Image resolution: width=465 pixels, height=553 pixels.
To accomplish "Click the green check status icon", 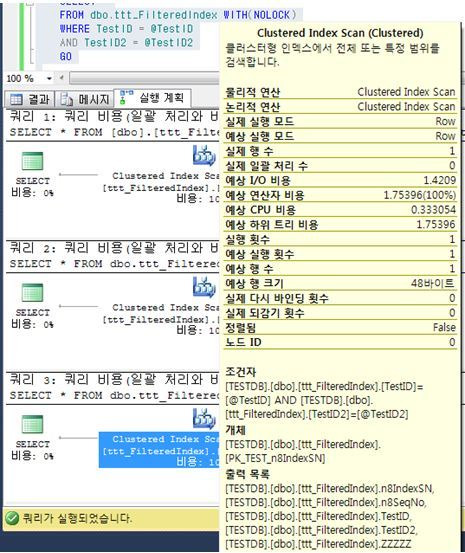I will coord(12,518).
